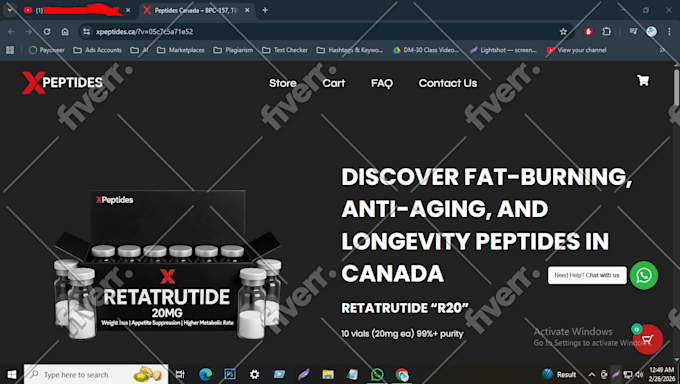The width and height of the screenshot is (680, 384).
Task: Show hidden system tray icons
Action: click(x=592, y=374)
